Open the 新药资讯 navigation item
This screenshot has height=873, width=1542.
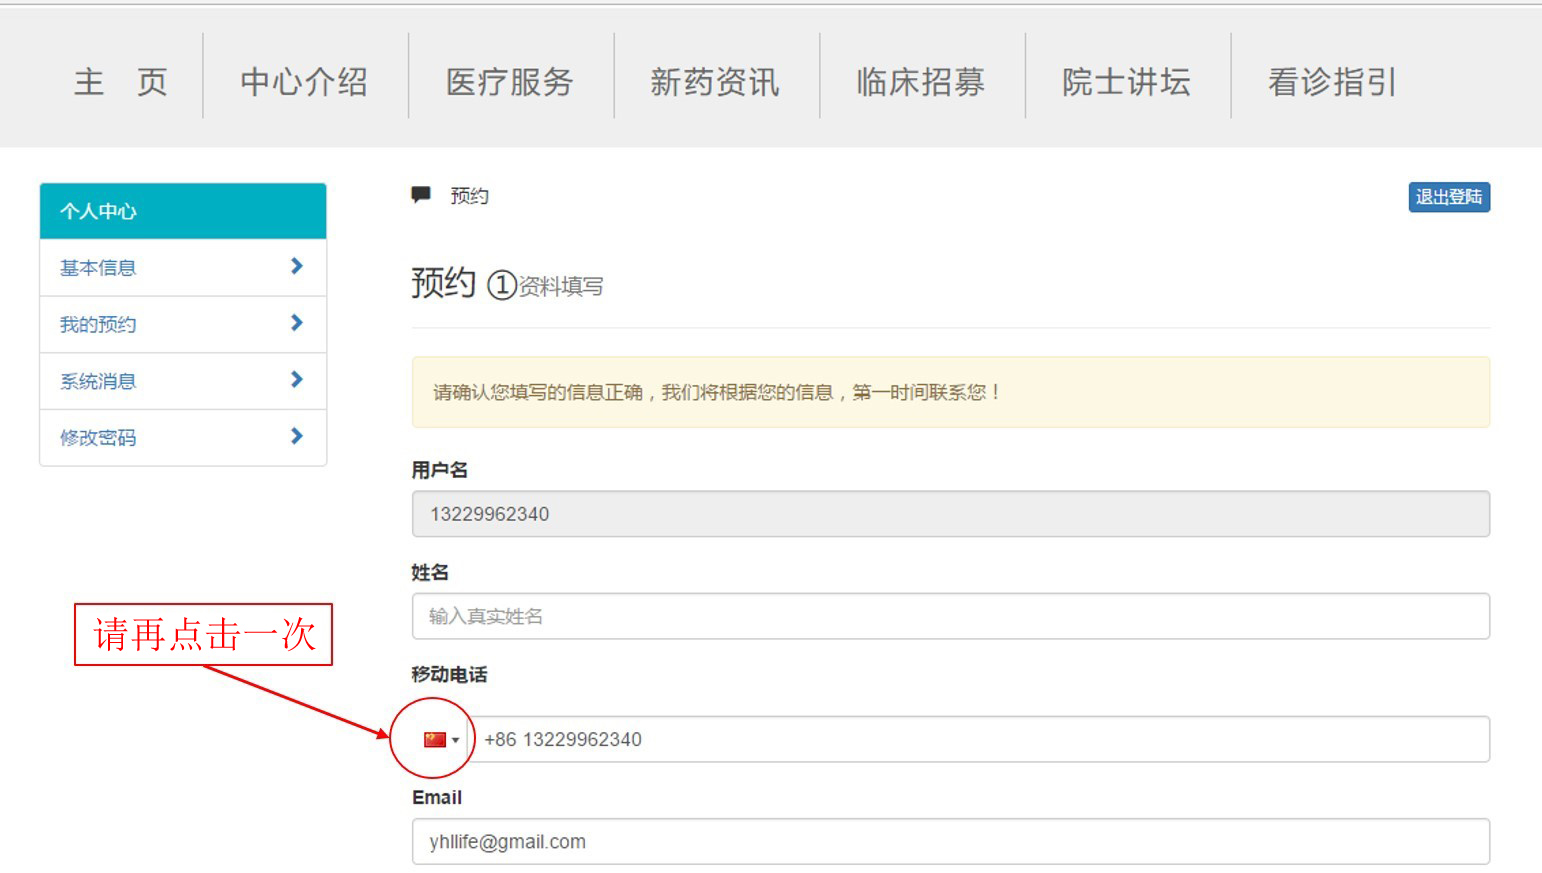pyautogui.click(x=715, y=82)
